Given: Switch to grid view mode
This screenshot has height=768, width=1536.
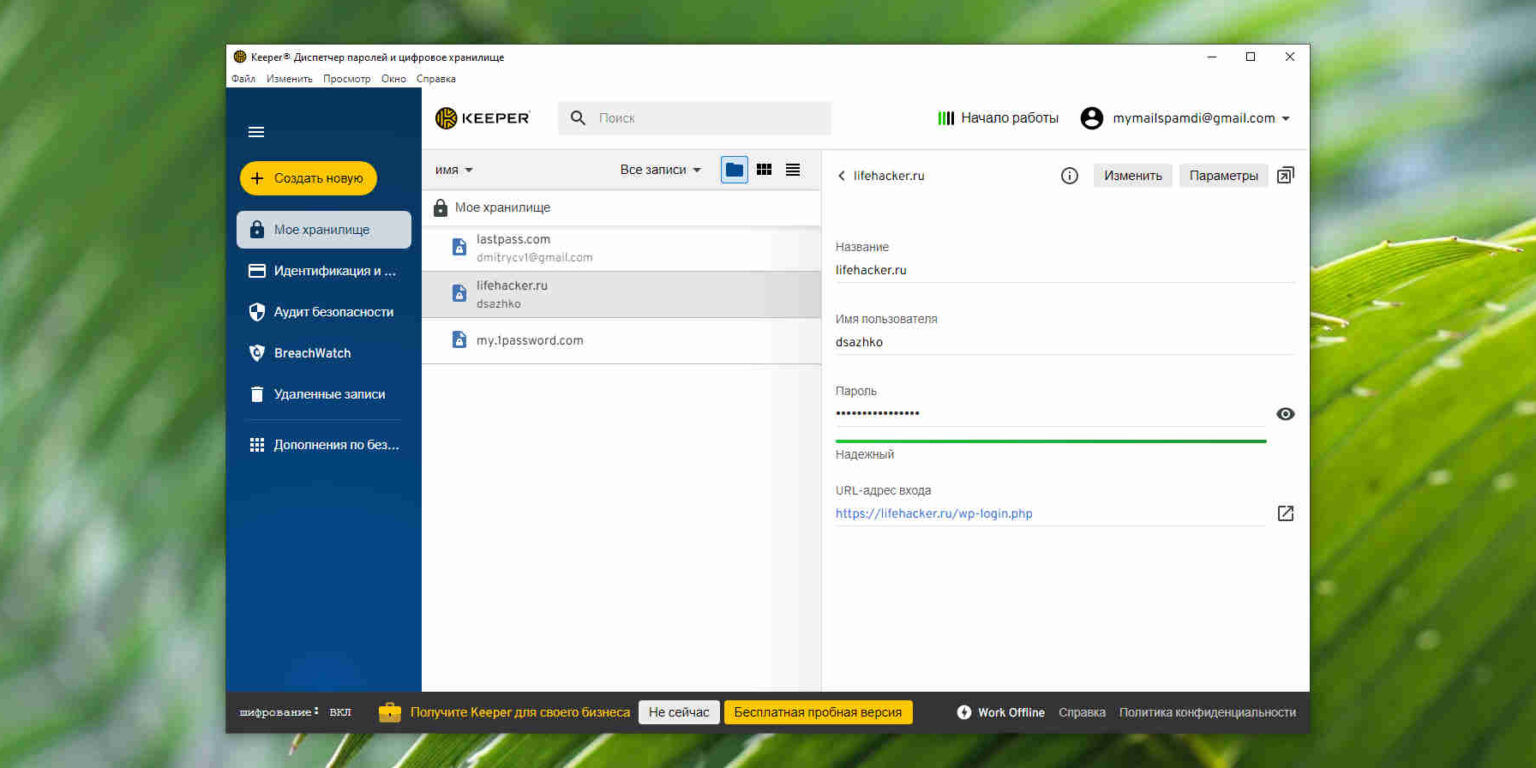Looking at the screenshot, I should click(764, 170).
